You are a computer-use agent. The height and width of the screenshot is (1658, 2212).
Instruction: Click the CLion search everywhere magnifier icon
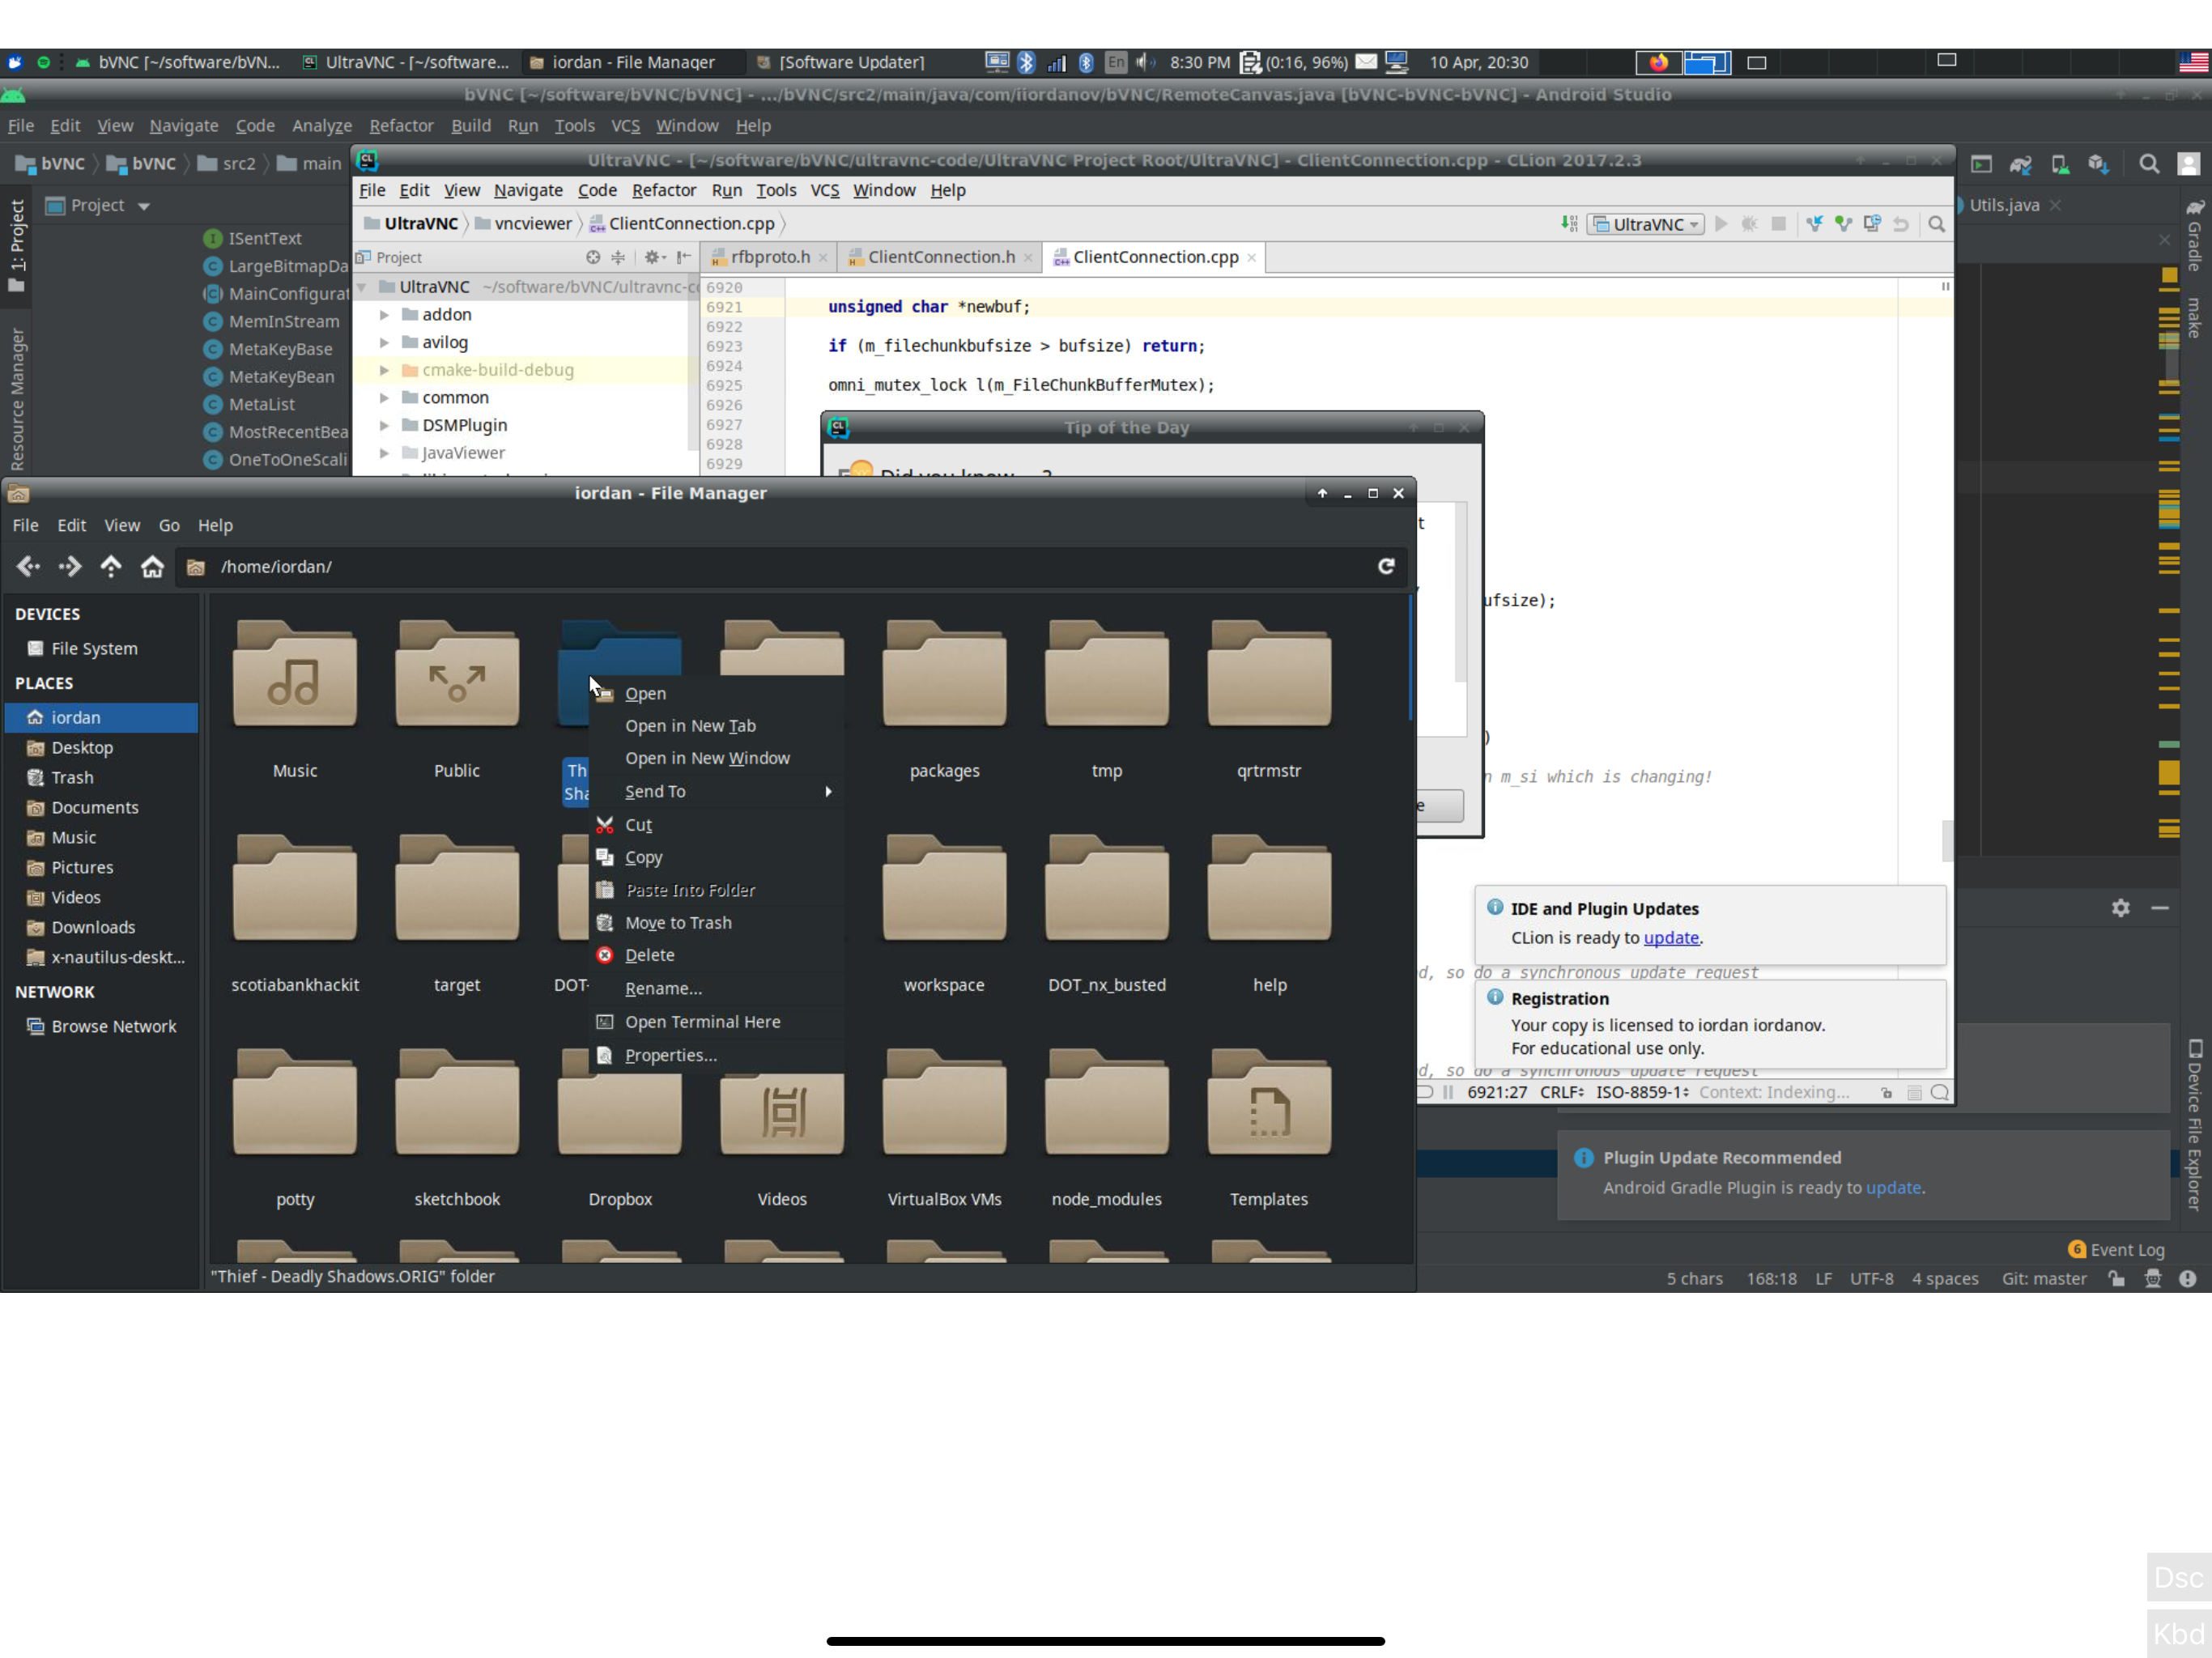[1936, 224]
